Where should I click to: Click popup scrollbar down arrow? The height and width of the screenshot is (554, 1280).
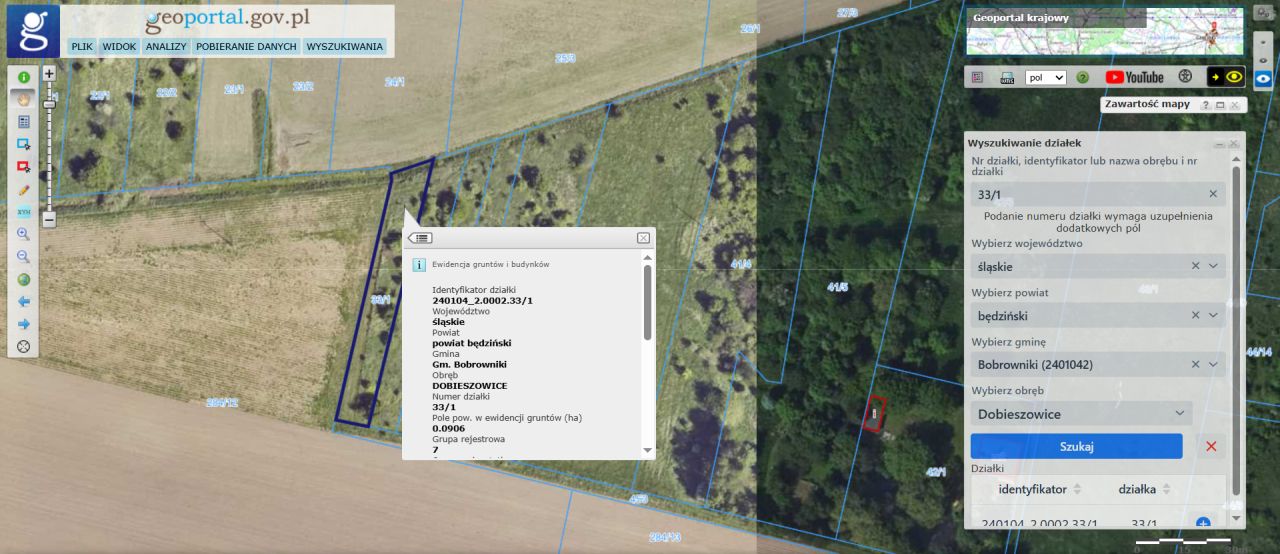tap(648, 451)
